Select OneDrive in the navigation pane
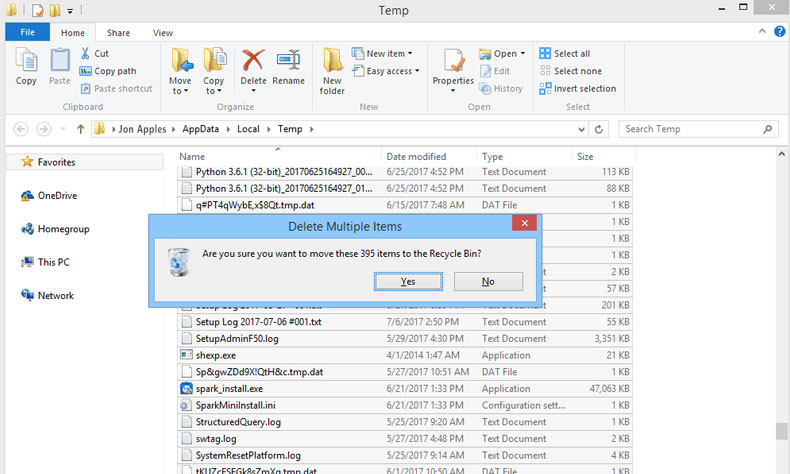 point(56,196)
